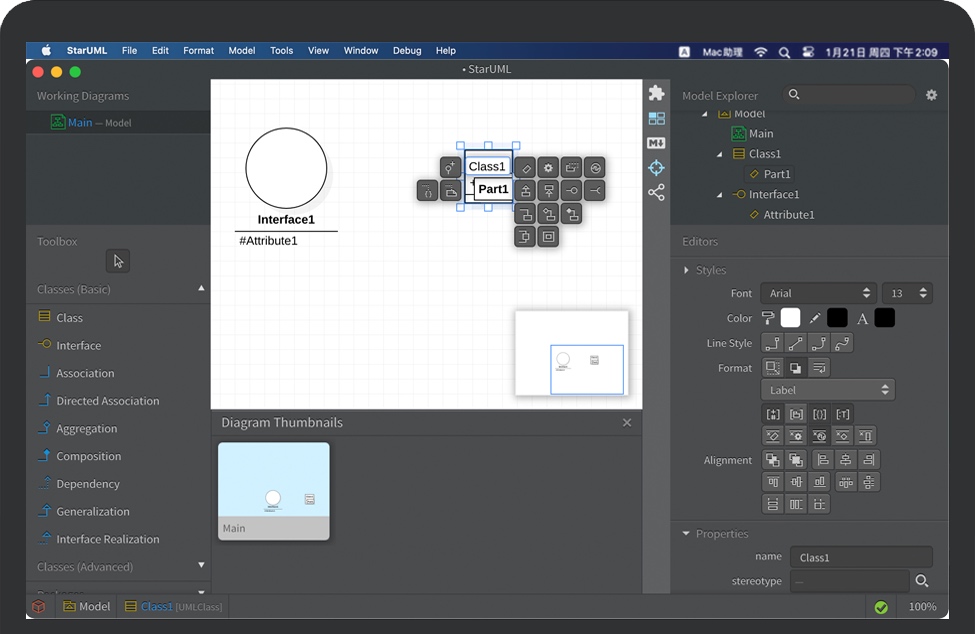Image resolution: width=975 pixels, height=634 pixels.
Task: Click the fill color paint roller icon
Action: 768,318
